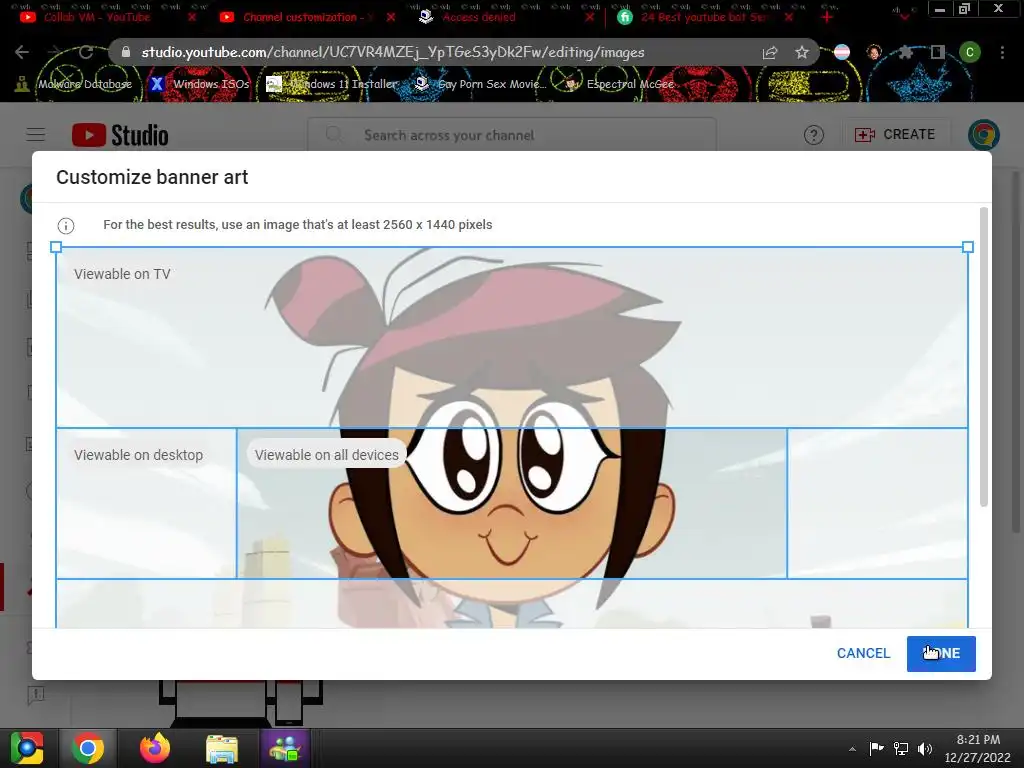Click the taskbar clock 8:21 PM

tap(978, 740)
